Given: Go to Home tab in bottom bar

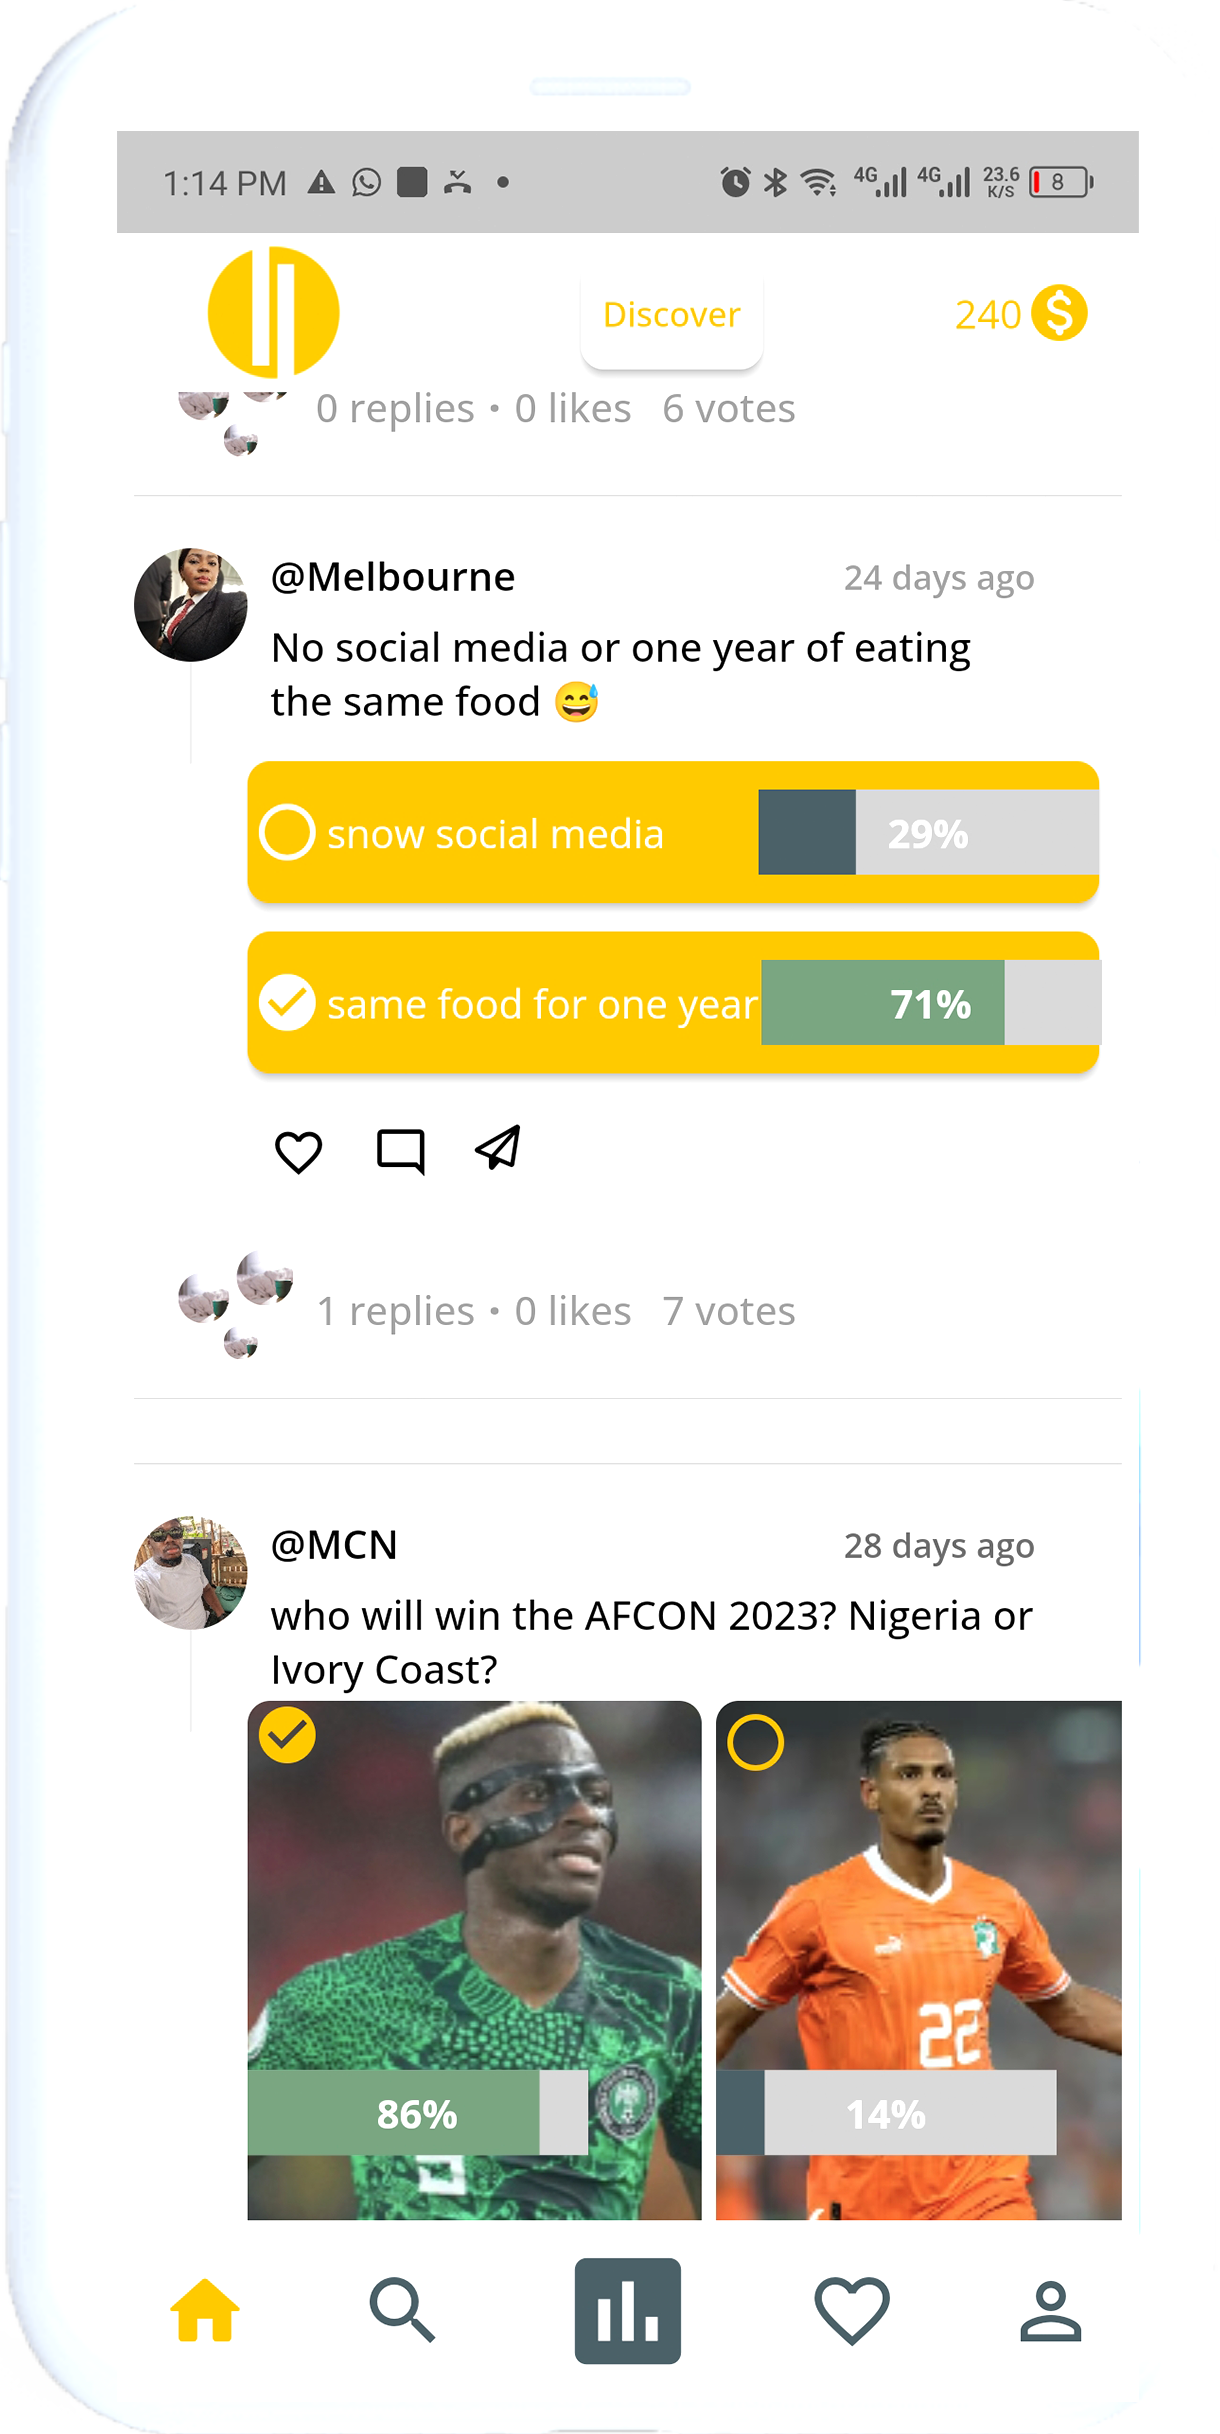Looking at the screenshot, I should point(205,2310).
